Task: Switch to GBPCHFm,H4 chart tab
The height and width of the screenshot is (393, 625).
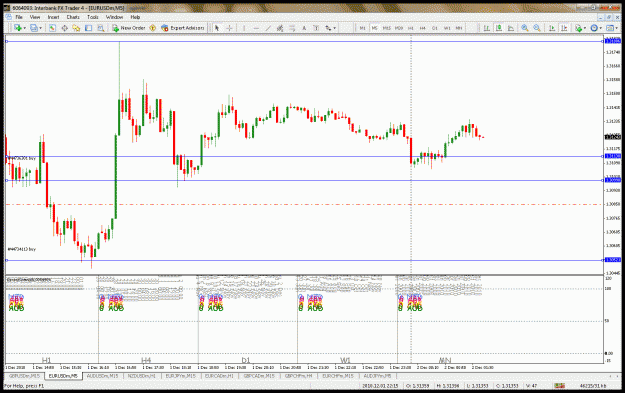Action: point(298,376)
